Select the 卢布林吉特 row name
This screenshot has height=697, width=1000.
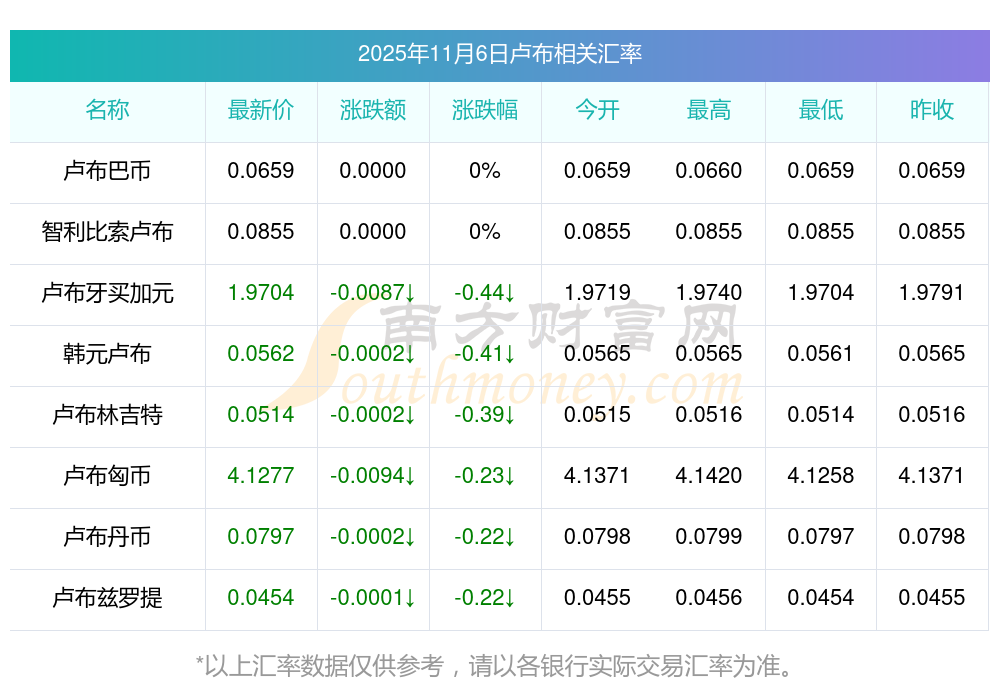[x=107, y=415]
